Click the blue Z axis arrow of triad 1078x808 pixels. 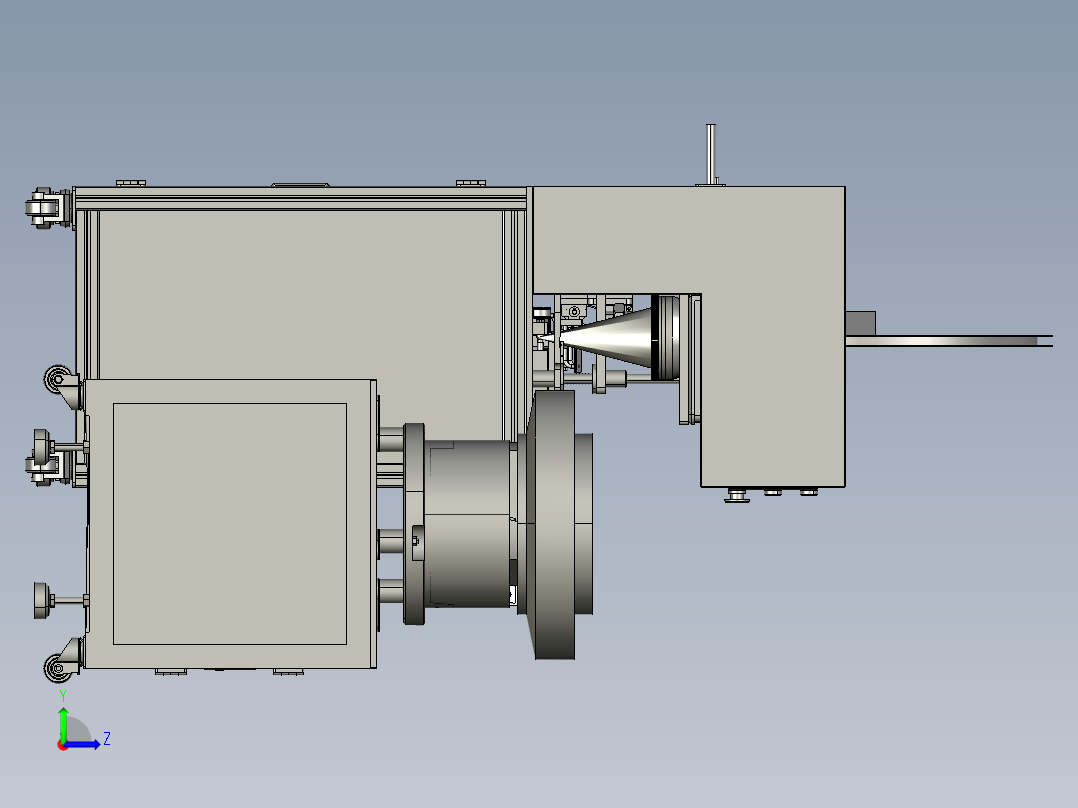[84, 744]
